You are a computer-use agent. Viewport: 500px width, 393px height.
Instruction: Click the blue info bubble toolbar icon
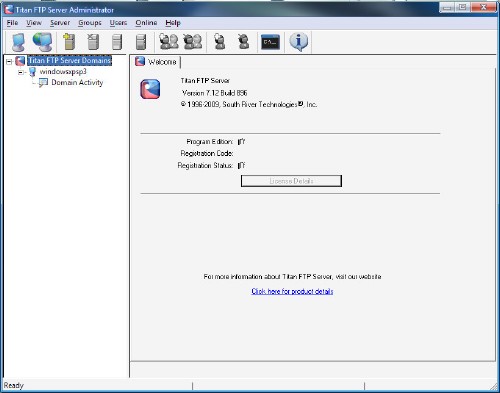(298, 42)
